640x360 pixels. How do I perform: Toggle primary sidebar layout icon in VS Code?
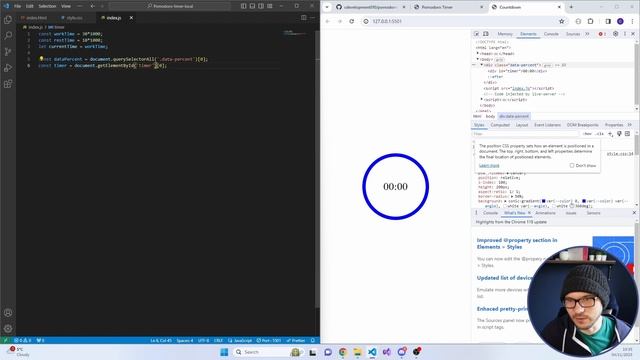coord(244,6)
